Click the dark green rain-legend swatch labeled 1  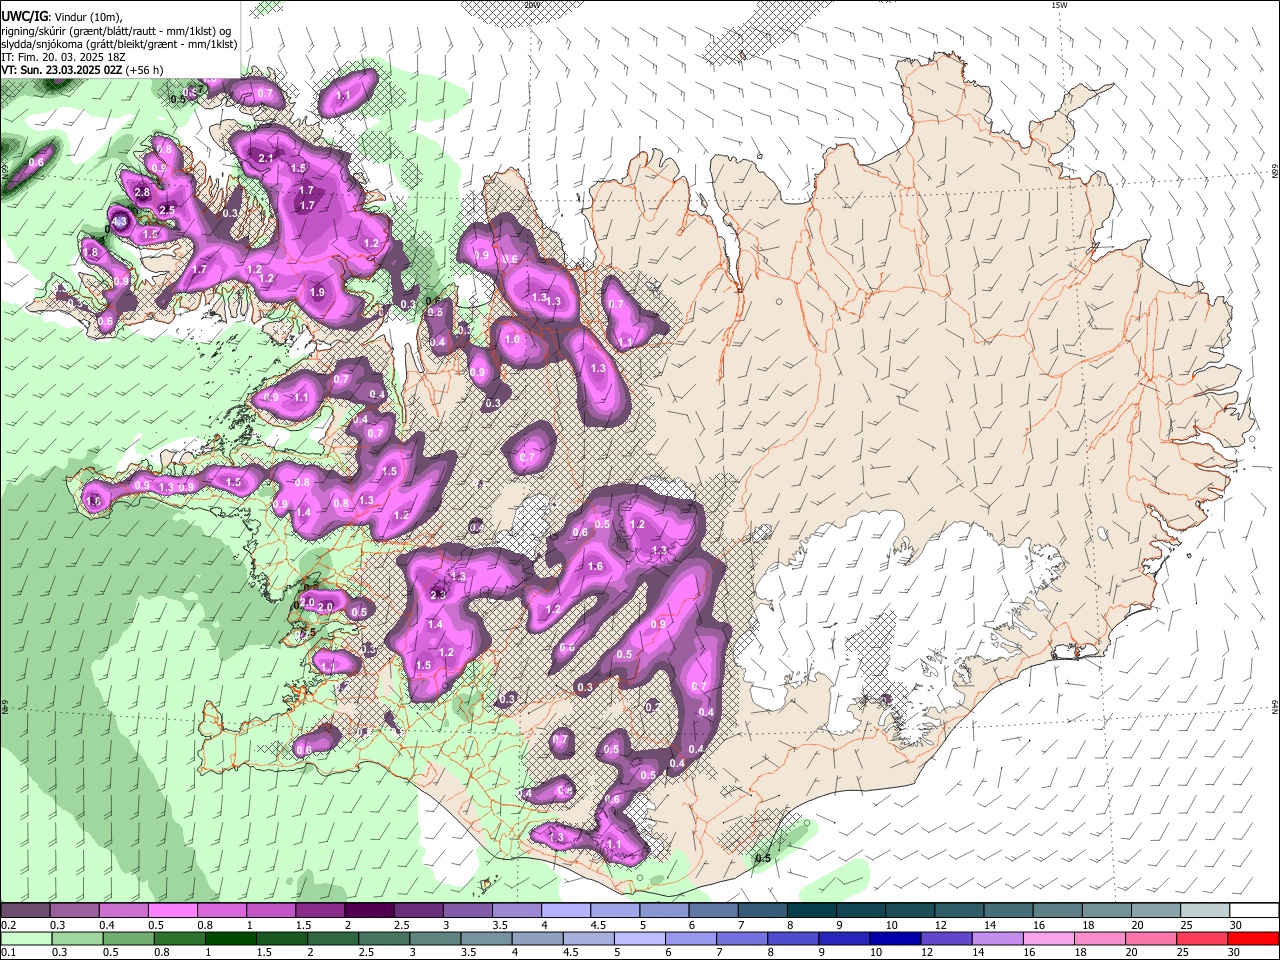(x=230, y=938)
